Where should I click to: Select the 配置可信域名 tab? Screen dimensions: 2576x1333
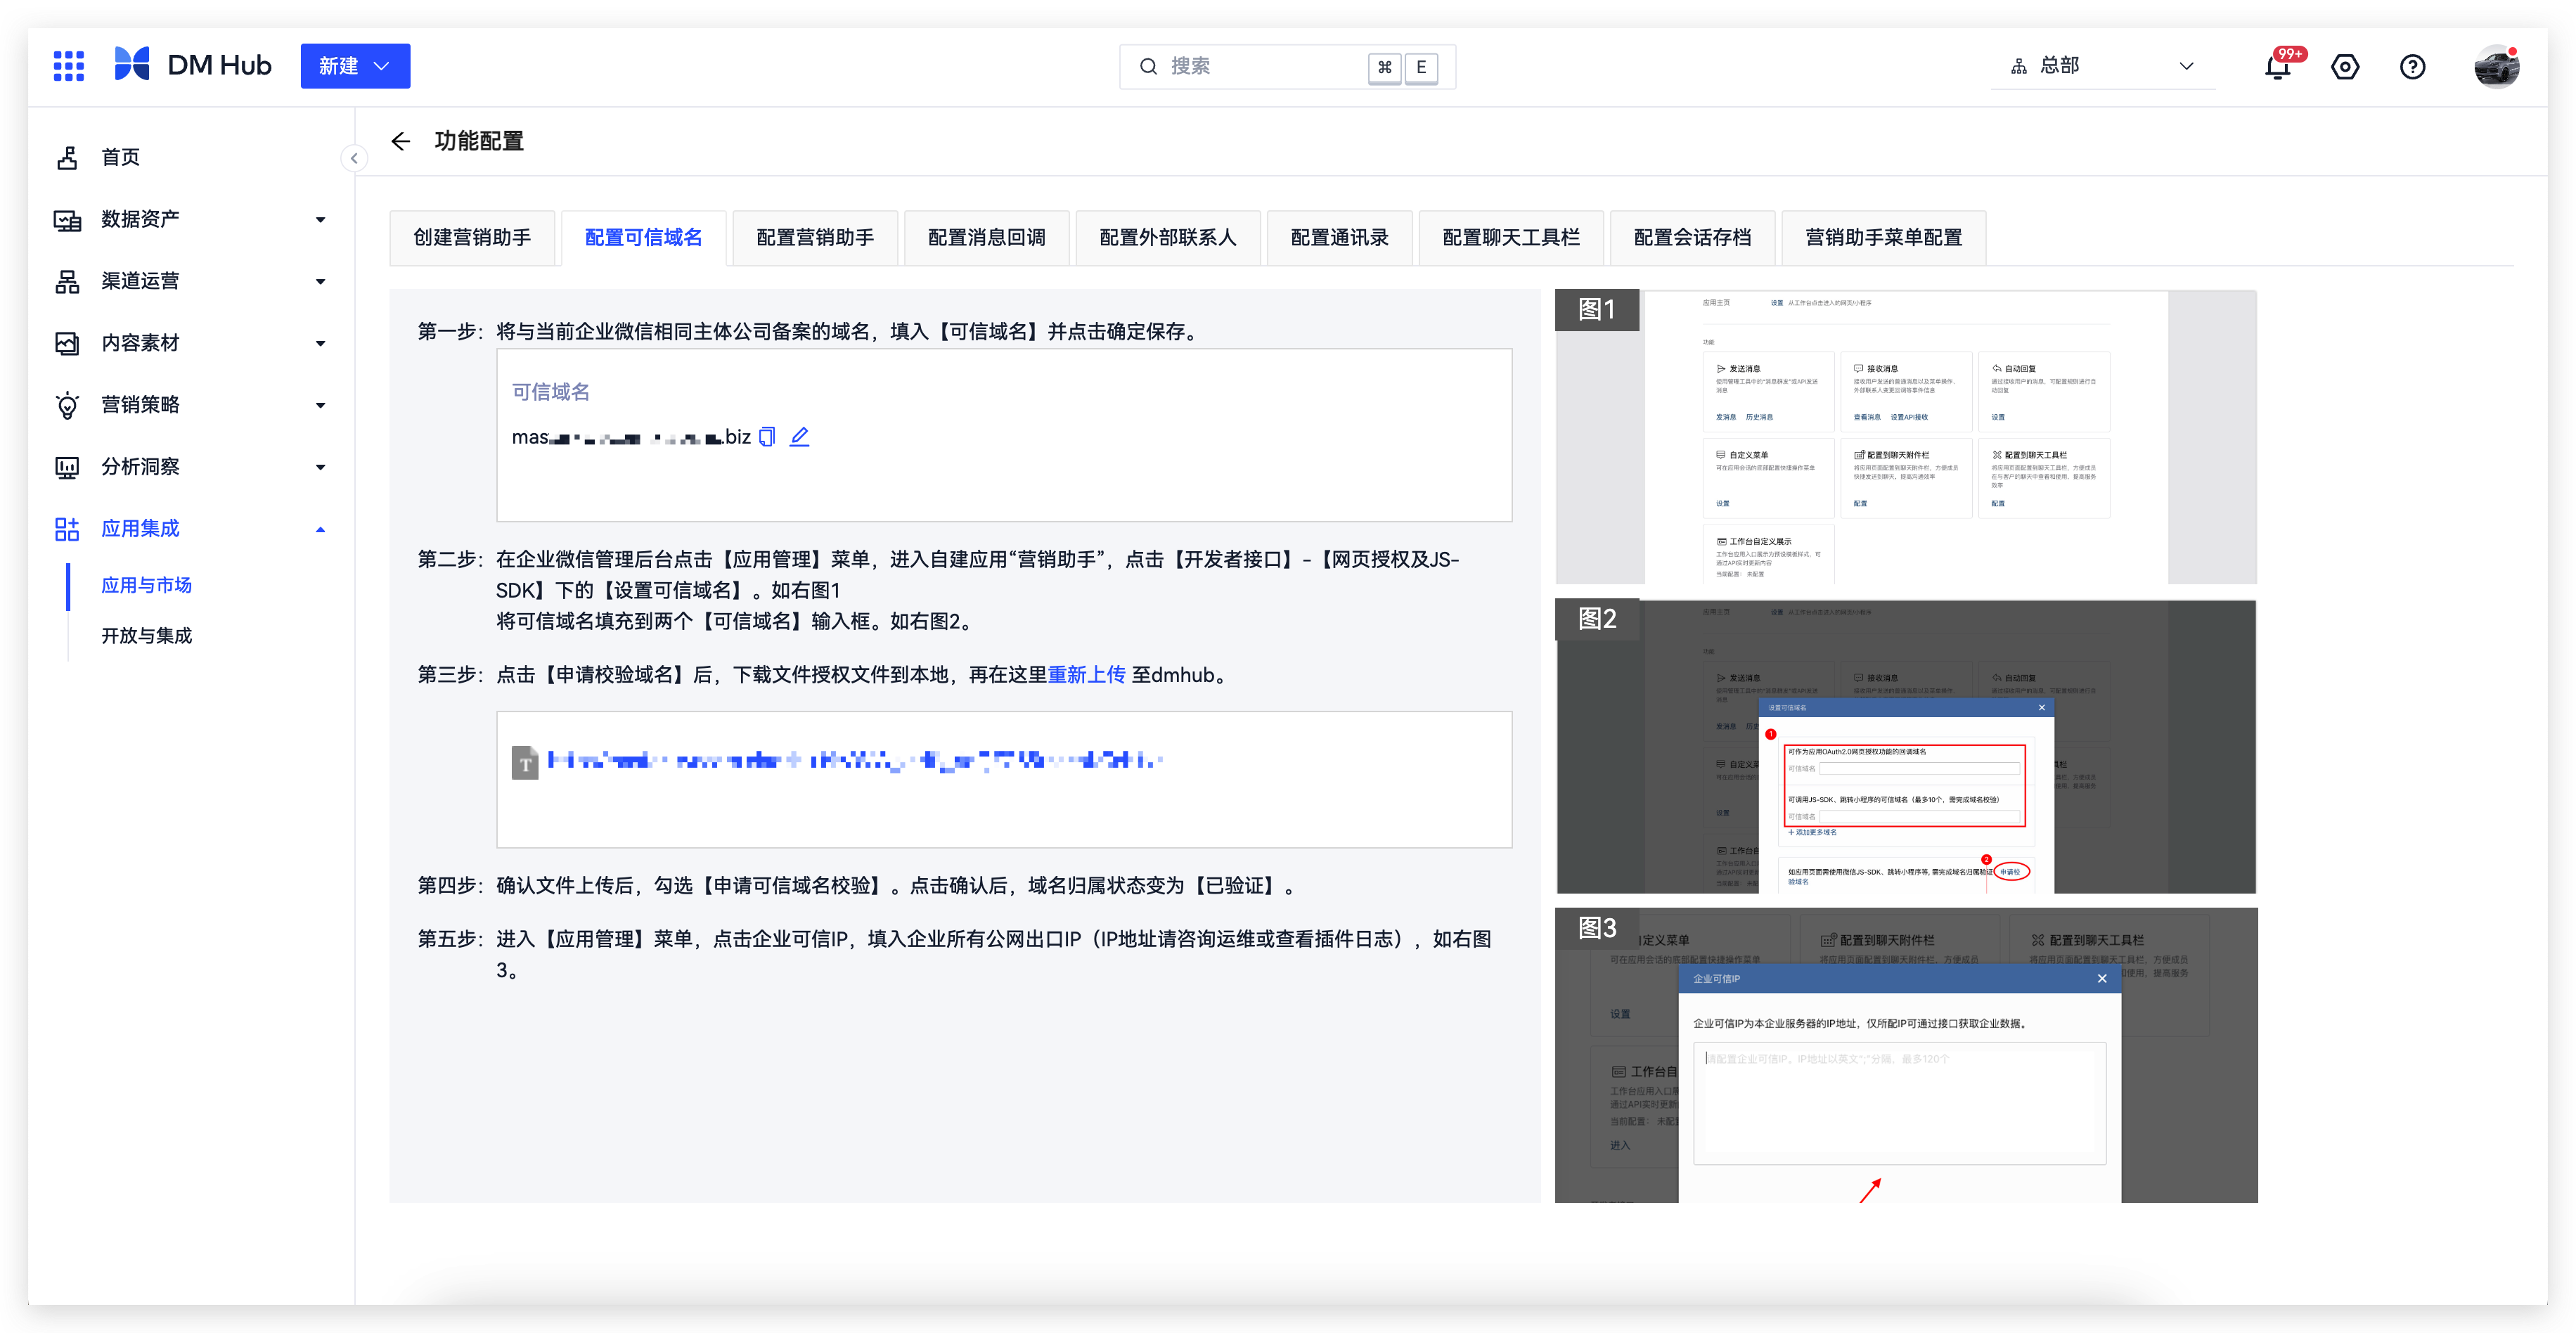pos(643,238)
